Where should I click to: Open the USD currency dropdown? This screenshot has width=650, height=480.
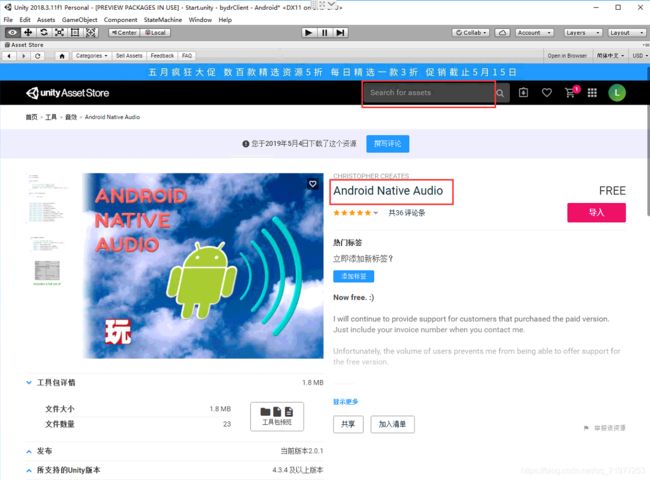pos(640,56)
